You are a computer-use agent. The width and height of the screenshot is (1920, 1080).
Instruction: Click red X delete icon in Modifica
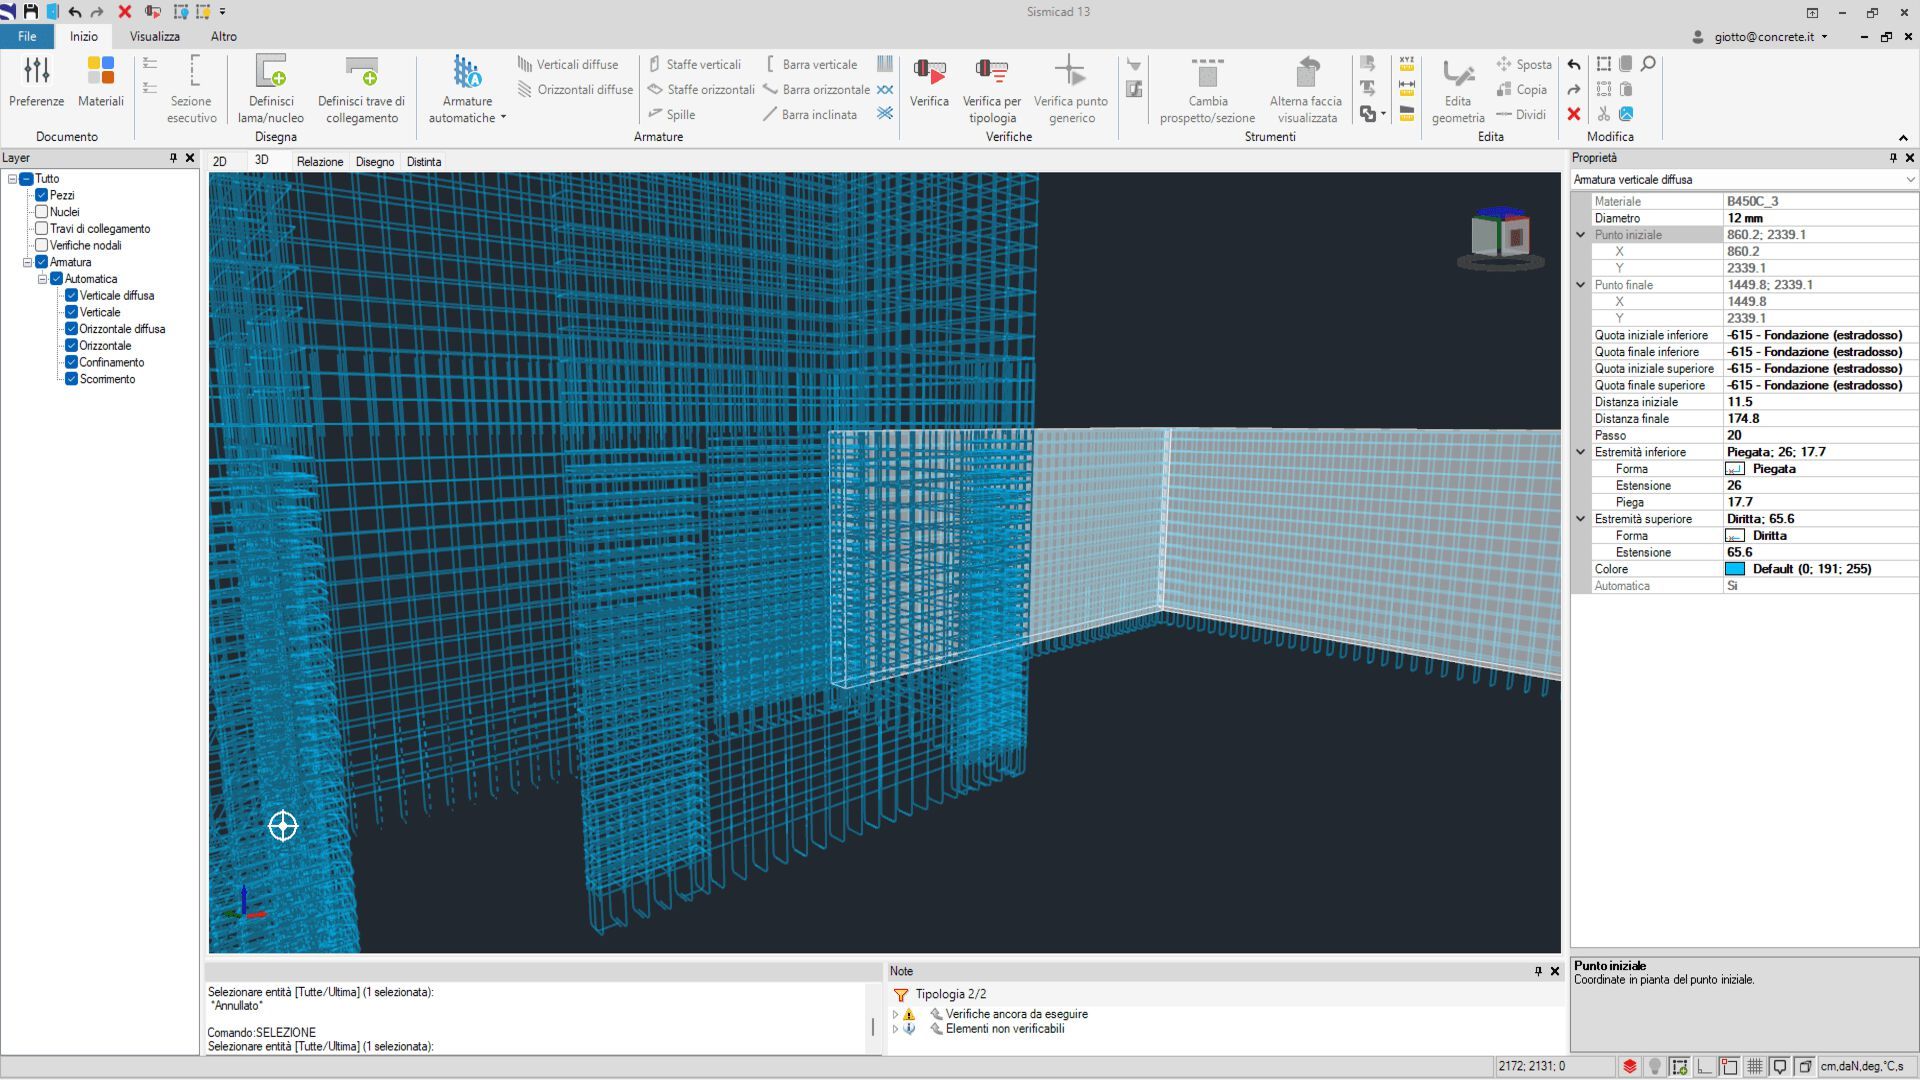click(1574, 114)
